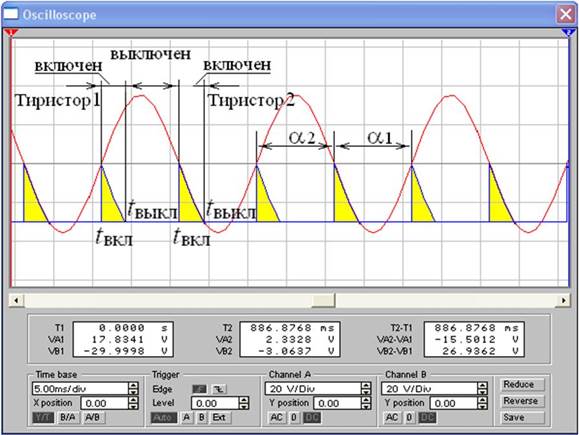
Task: Click the Save button
Action: (521, 417)
